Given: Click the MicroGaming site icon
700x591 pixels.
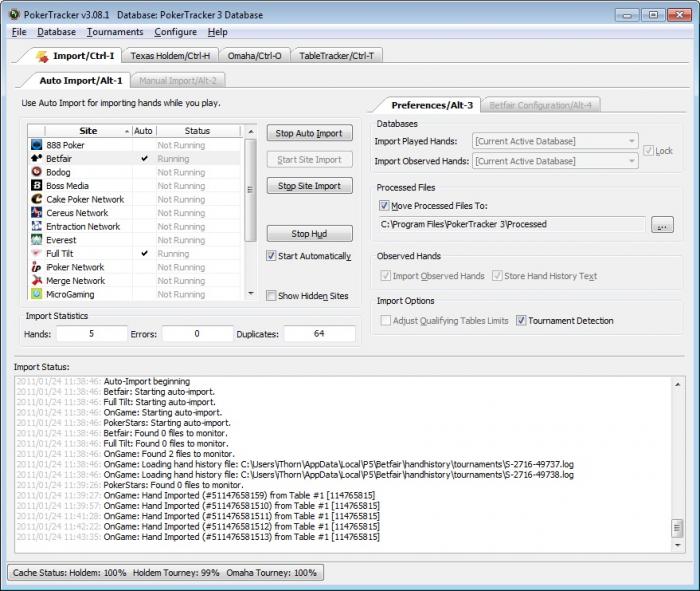Looking at the screenshot, I should tap(37, 294).
